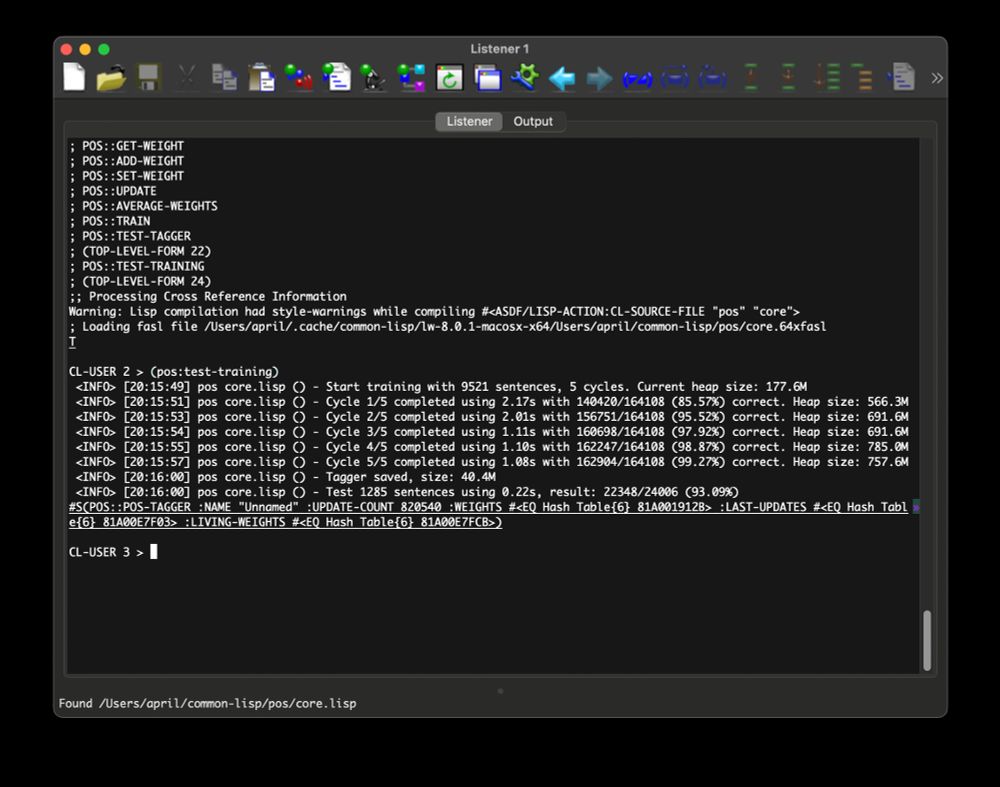Click the third blue parentheses icon

pyautogui.click(x=712, y=78)
